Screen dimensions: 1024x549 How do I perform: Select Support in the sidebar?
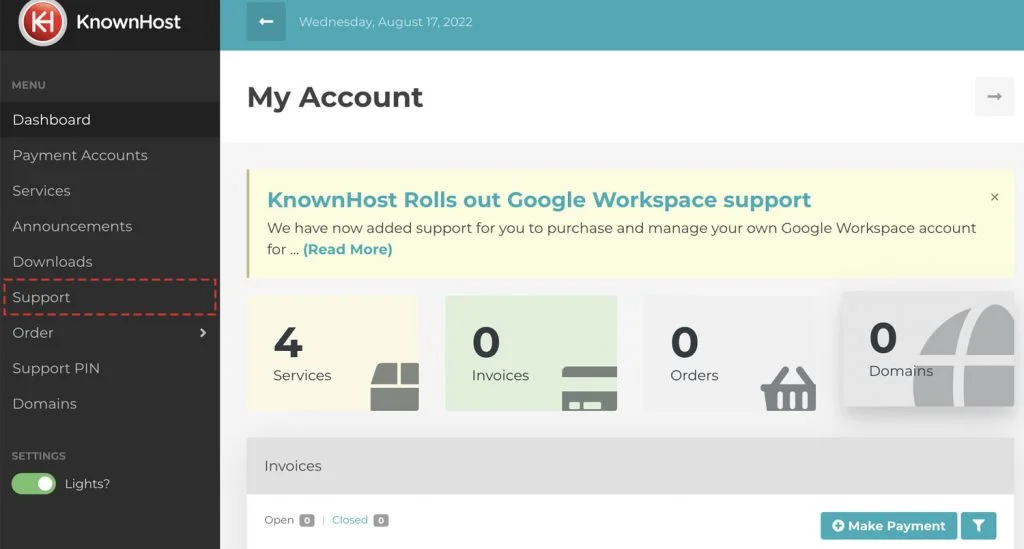point(110,297)
